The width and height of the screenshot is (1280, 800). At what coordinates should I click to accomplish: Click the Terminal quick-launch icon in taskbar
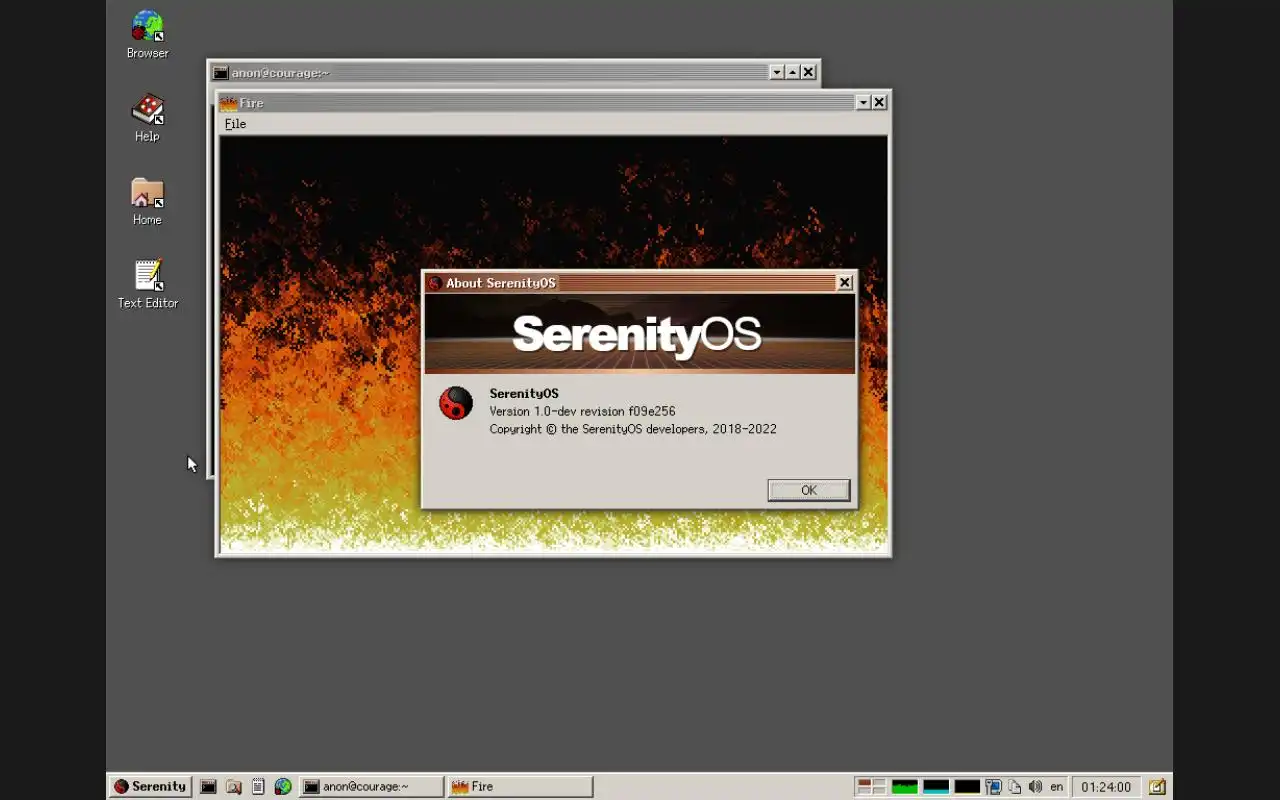pyautogui.click(x=208, y=787)
